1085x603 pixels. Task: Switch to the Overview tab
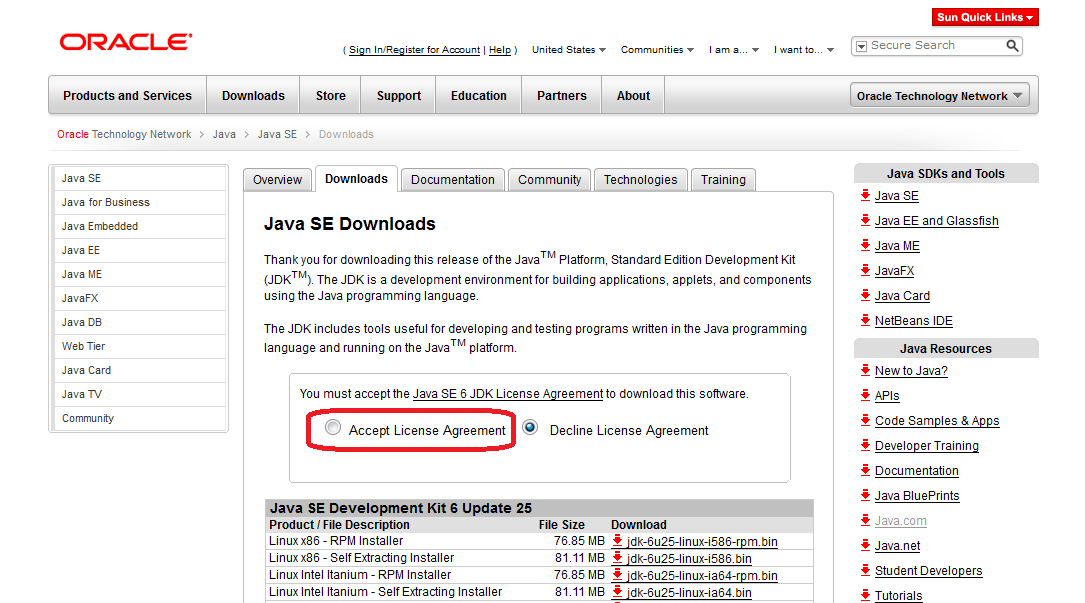(x=277, y=179)
